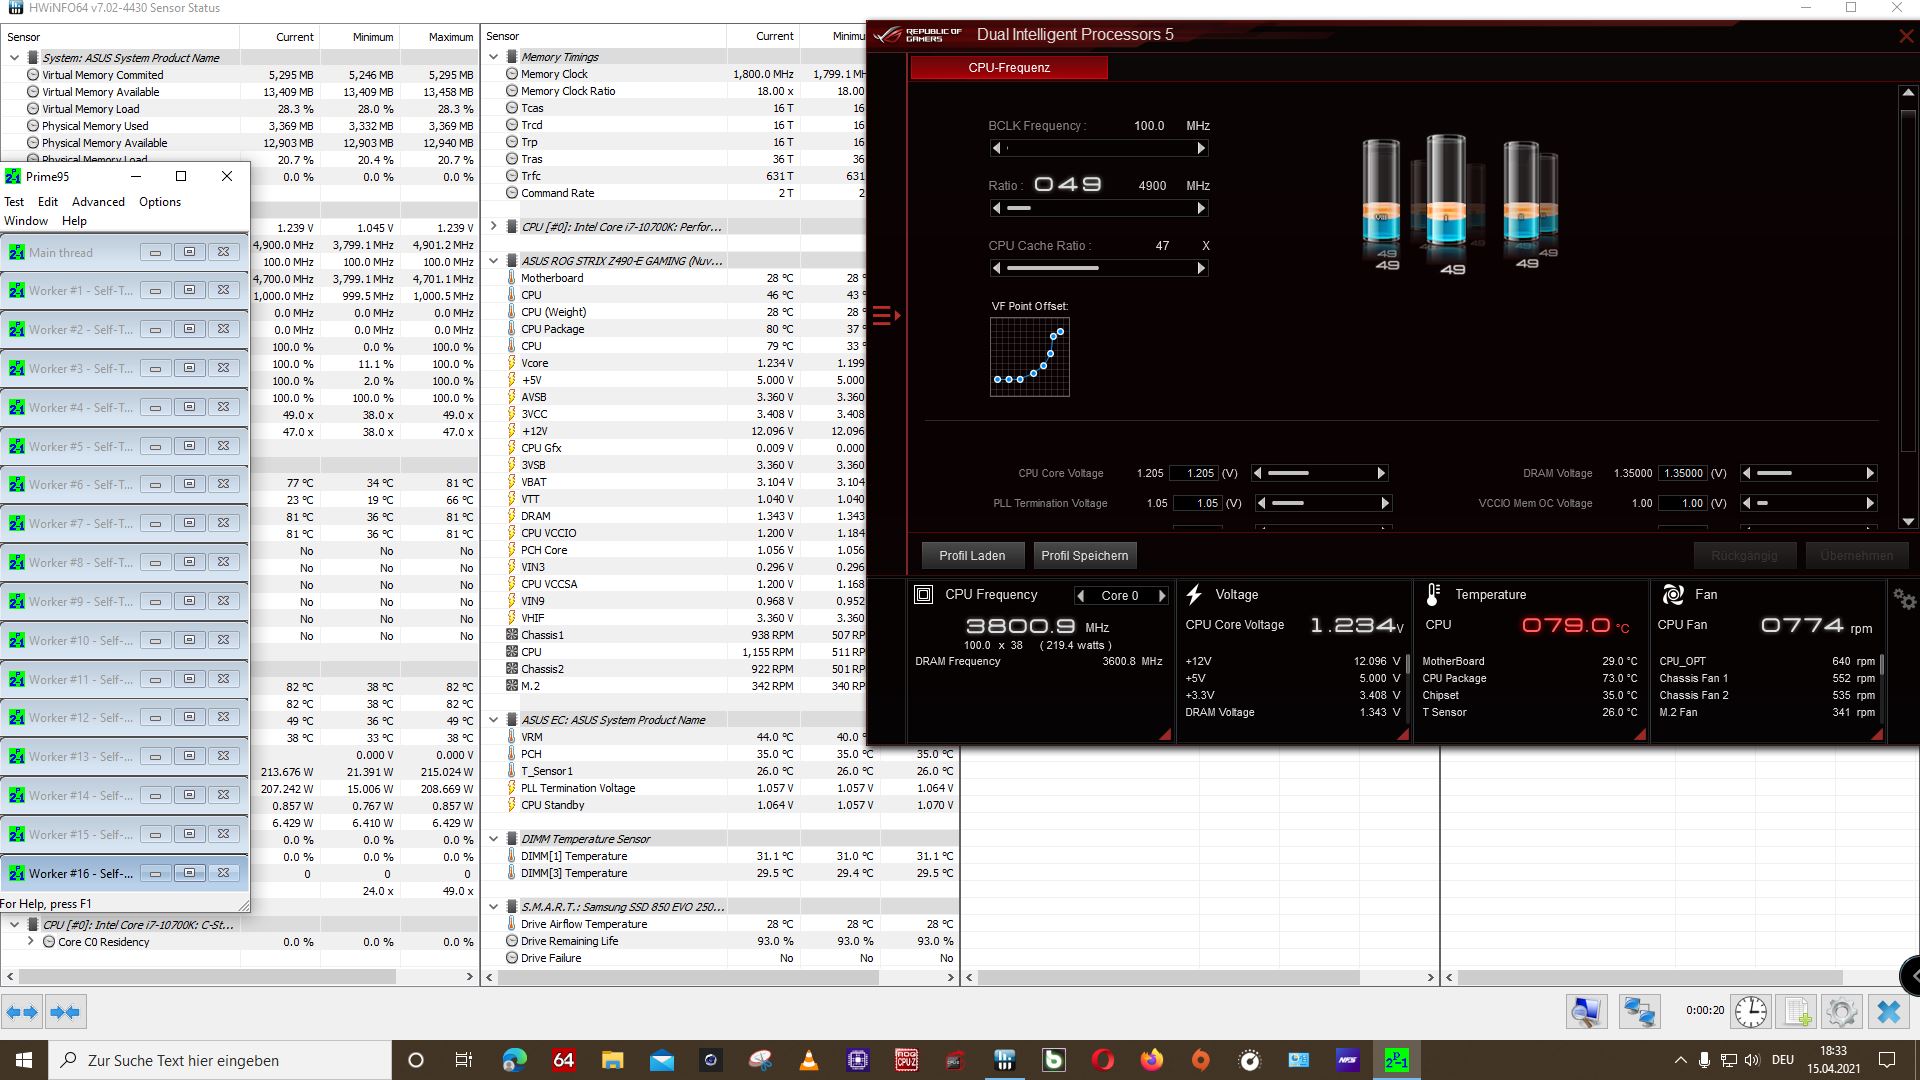Click the CPU Core Voltage slider
This screenshot has width=1920, height=1080.
click(1319, 473)
